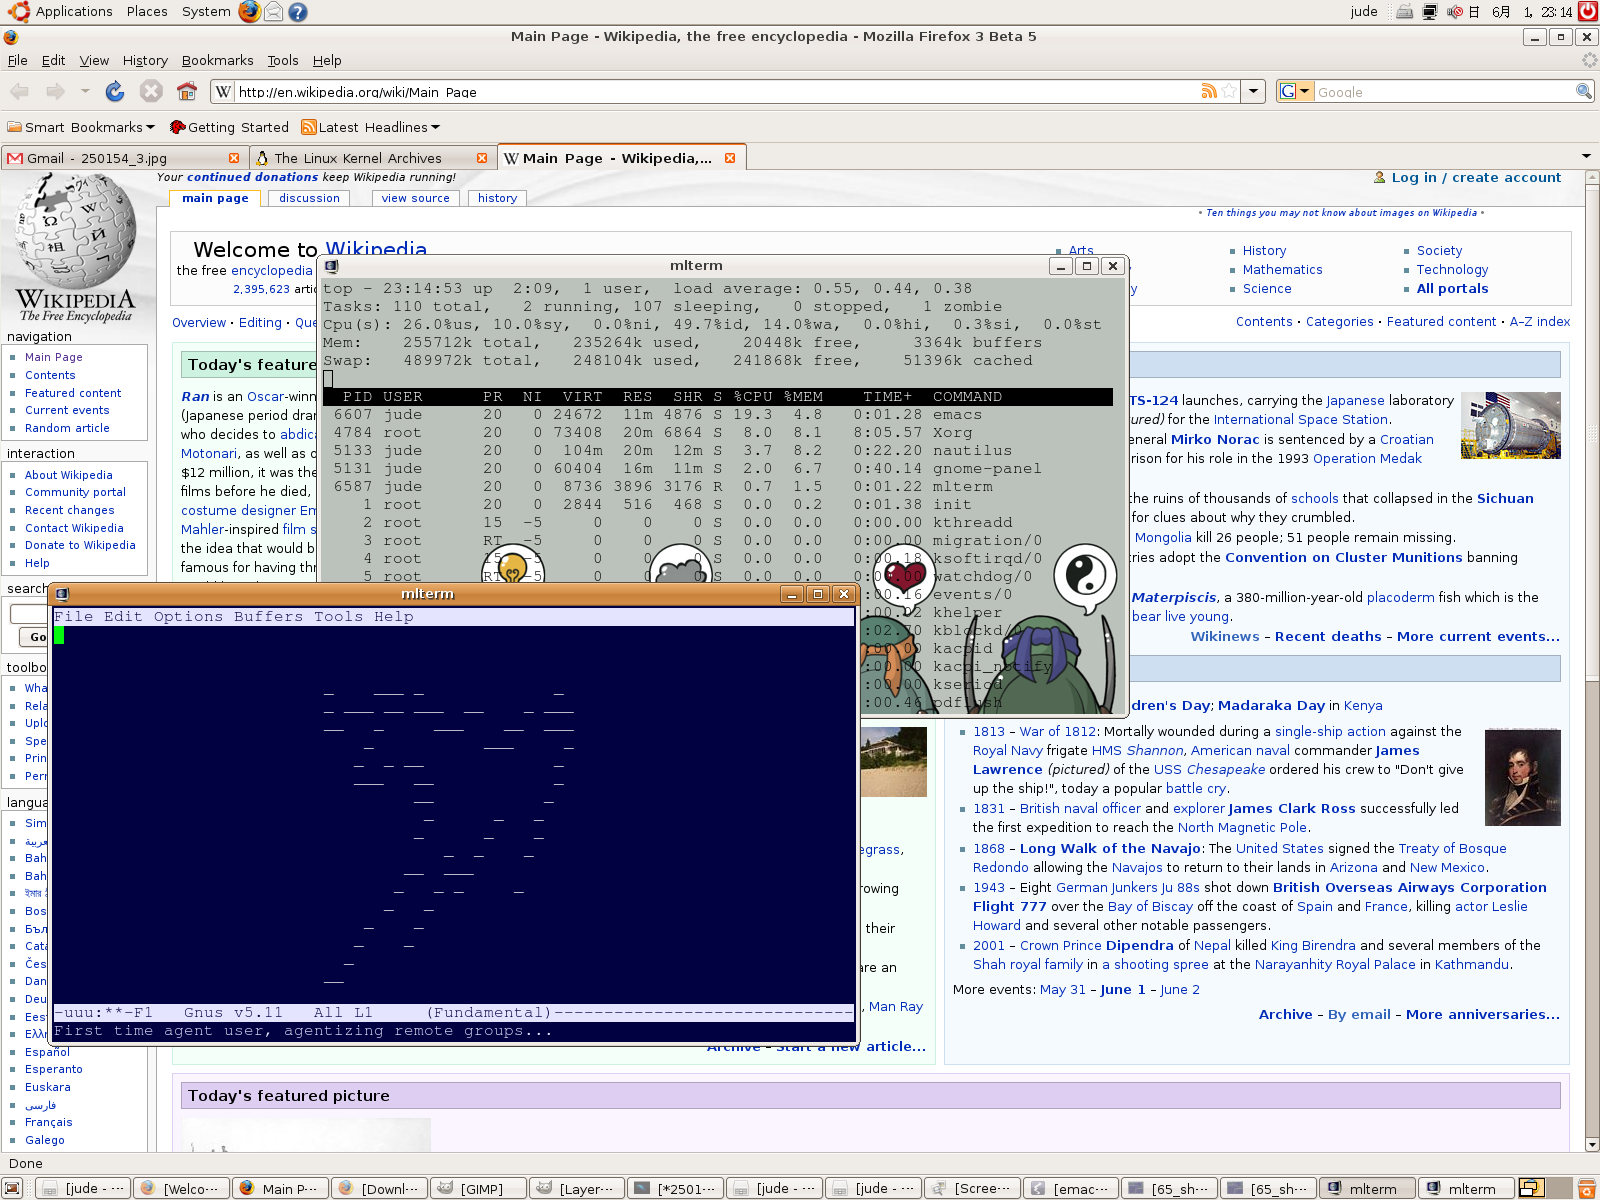Viewport: 1600px width, 1200px height.
Task: Open the list all tabs dropdown
Action: [x=1586, y=156]
